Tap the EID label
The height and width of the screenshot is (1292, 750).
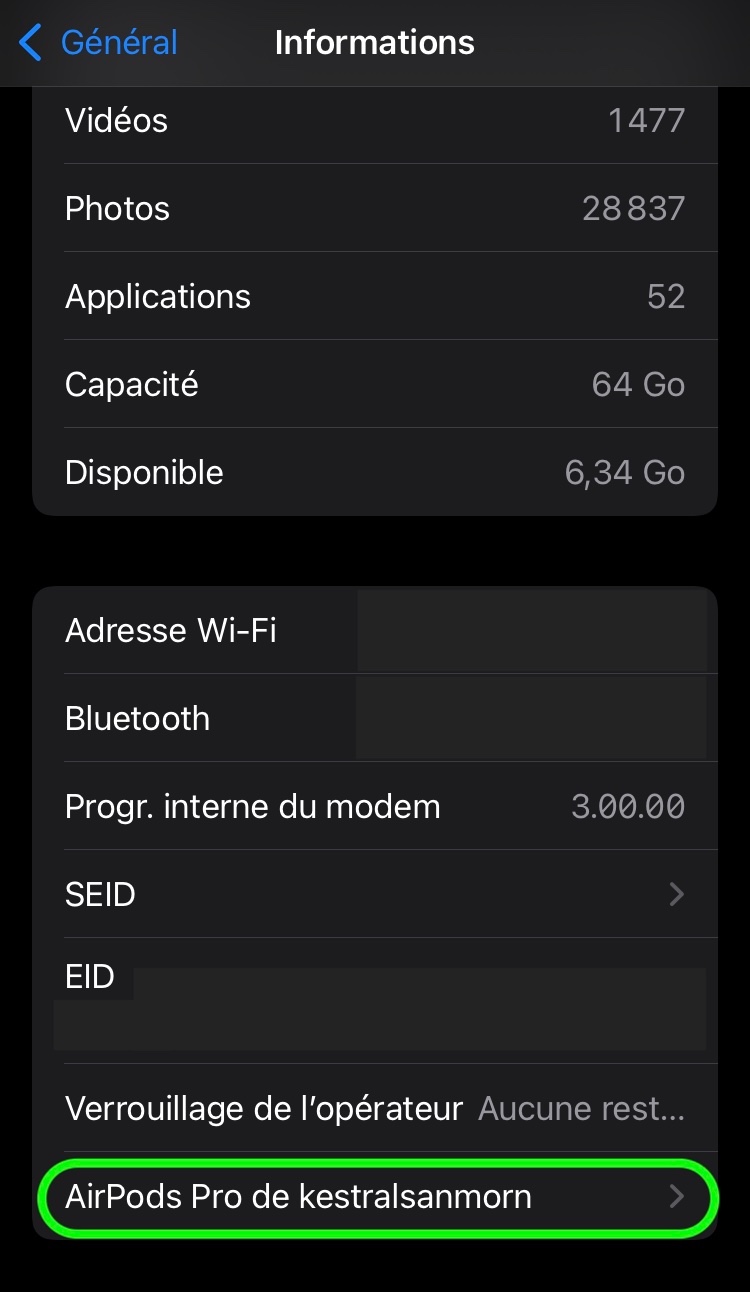(90, 977)
